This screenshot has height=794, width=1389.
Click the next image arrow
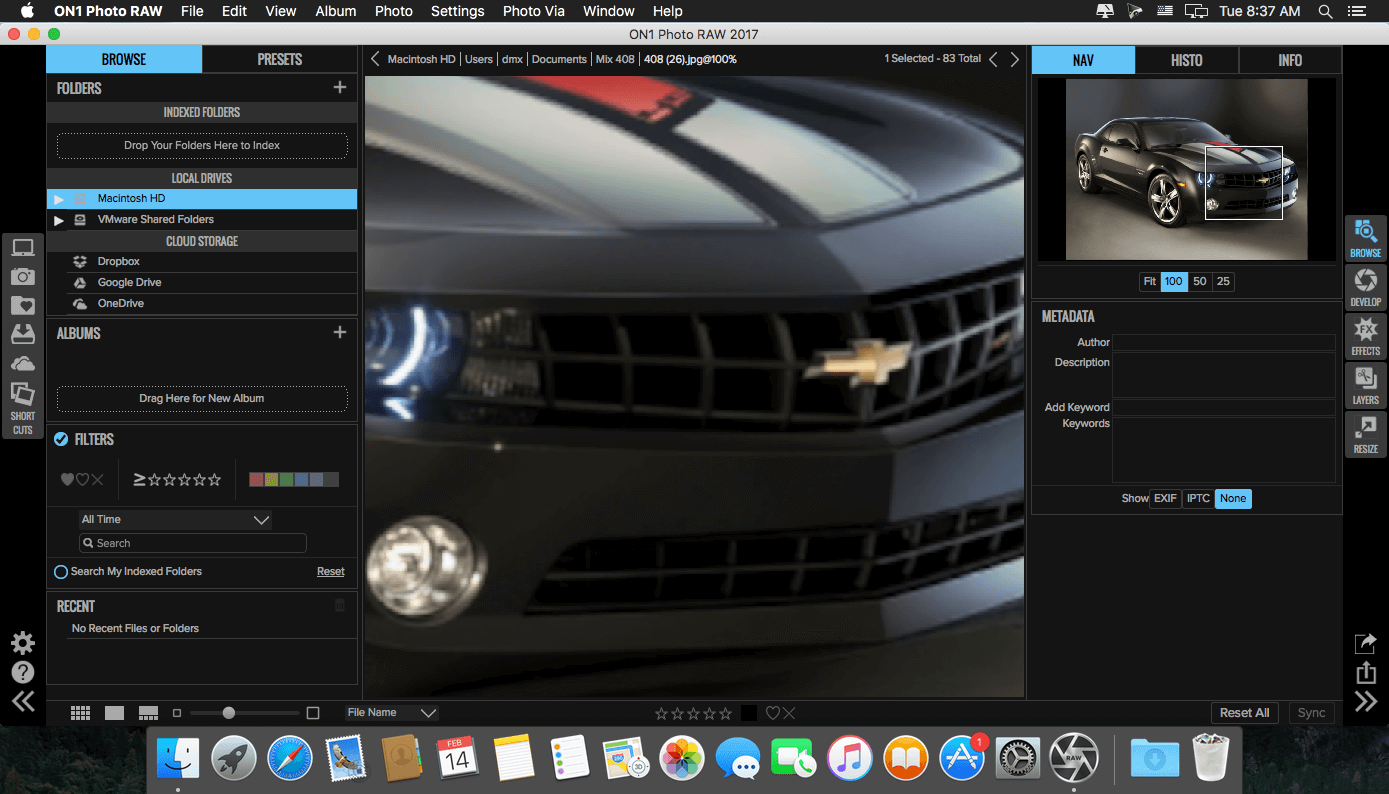[1015, 59]
